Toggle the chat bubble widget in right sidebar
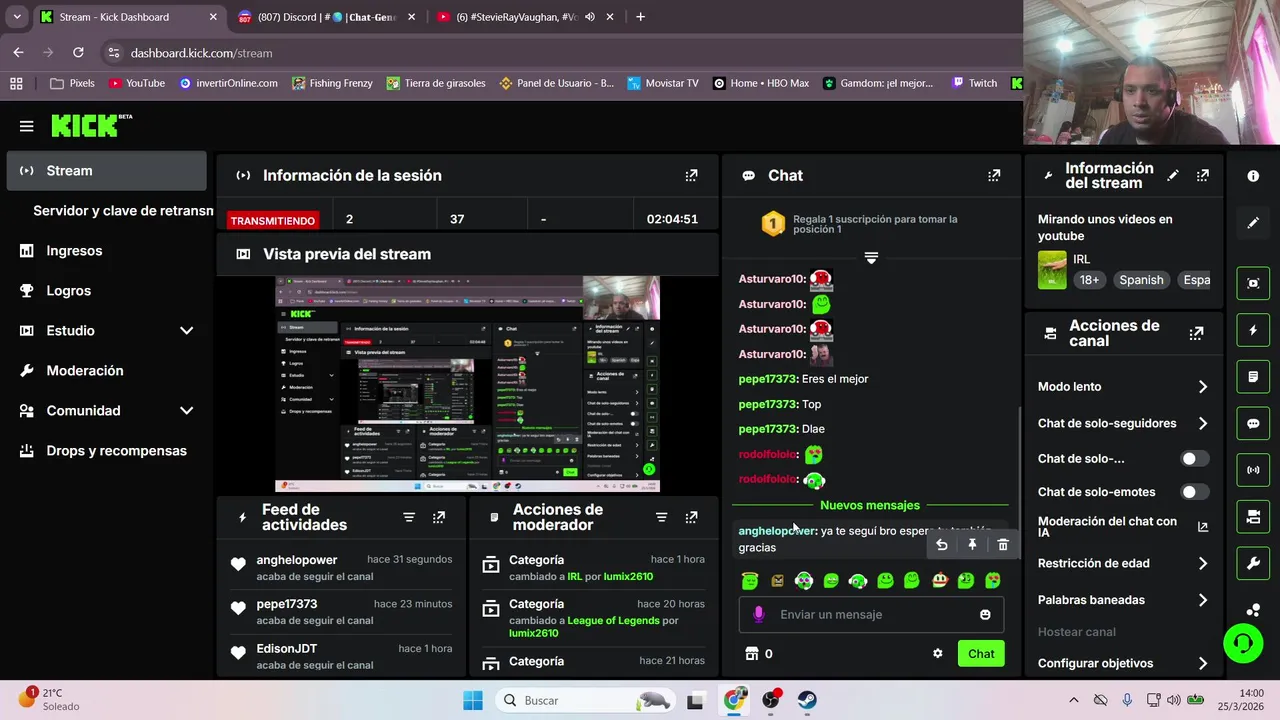Viewport: 1280px width, 720px height. (1253, 423)
